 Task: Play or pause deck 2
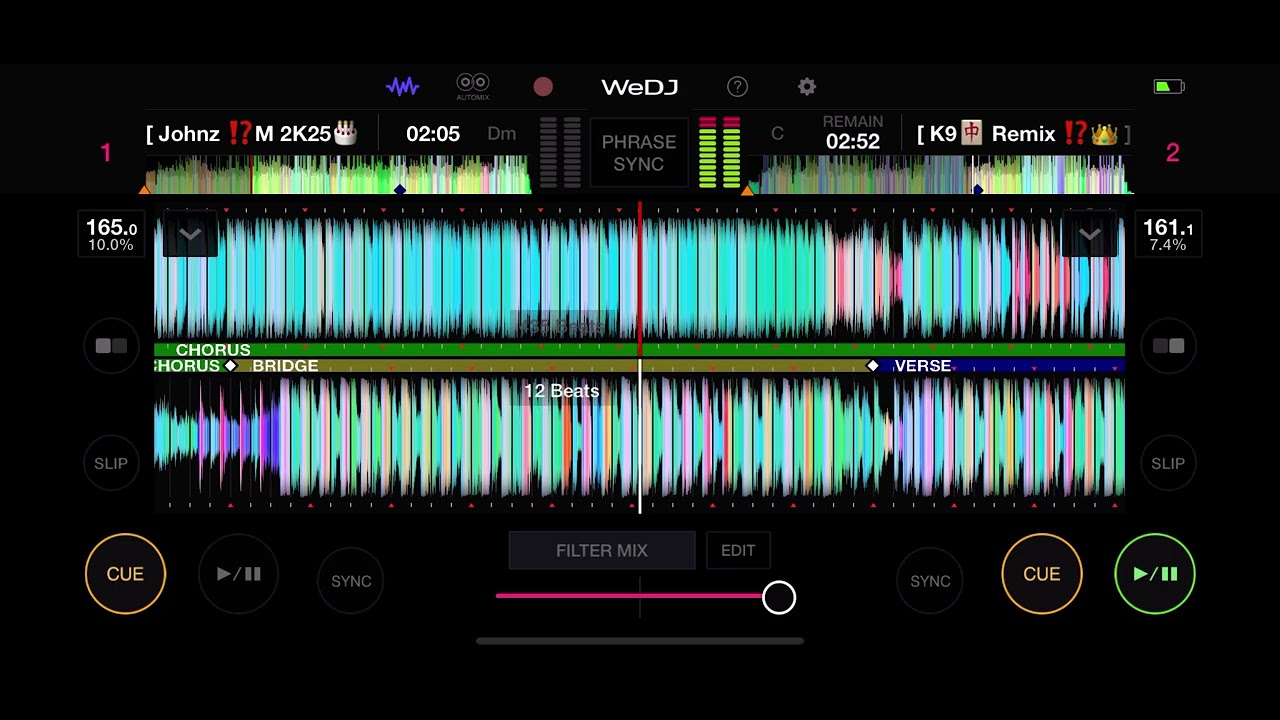[1155, 574]
